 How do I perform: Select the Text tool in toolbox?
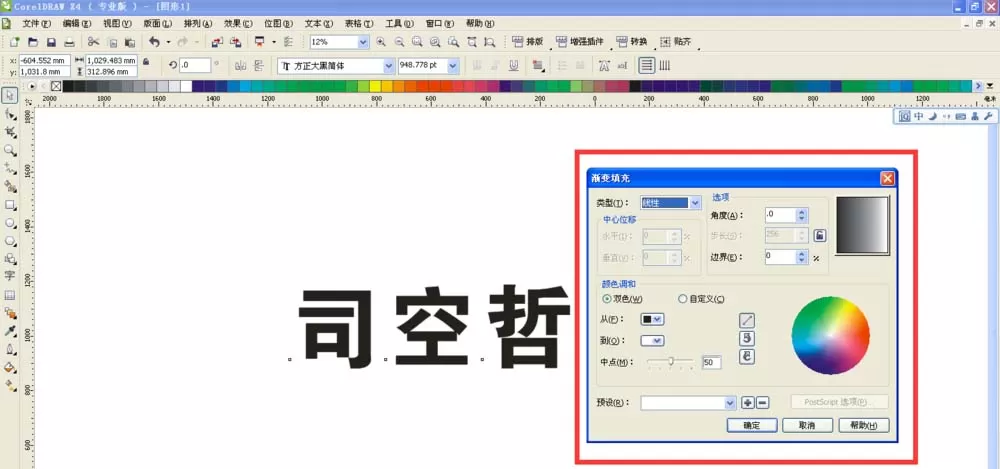click(10, 276)
